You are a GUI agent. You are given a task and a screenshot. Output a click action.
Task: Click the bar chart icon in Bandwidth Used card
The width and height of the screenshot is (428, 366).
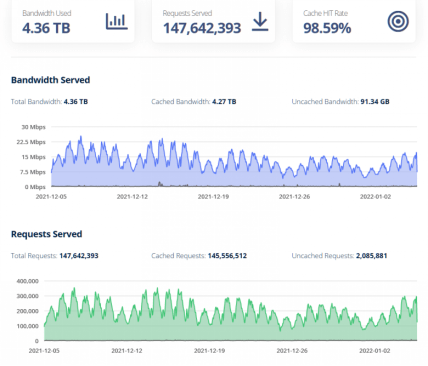pyautogui.click(x=117, y=22)
